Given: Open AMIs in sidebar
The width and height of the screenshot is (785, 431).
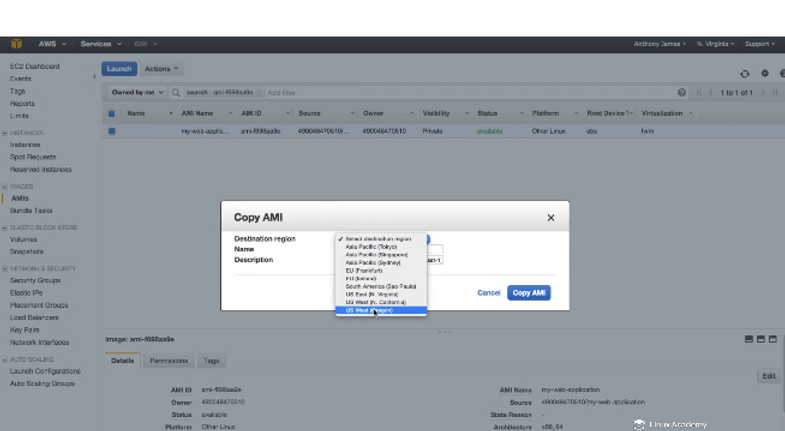Looking at the screenshot, I should pos(20,198).
